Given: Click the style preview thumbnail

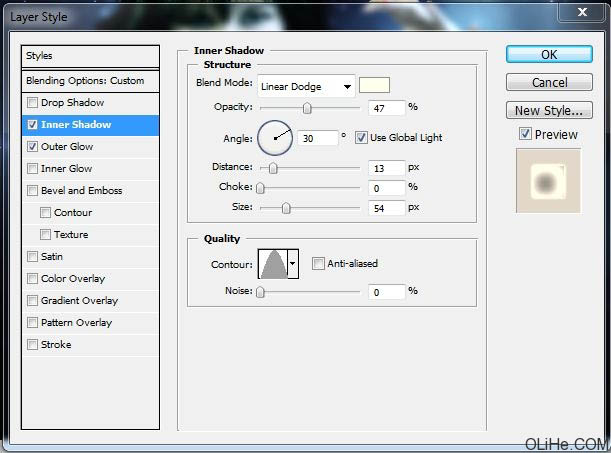Looking at the screenshot, I should click(546, 181).
